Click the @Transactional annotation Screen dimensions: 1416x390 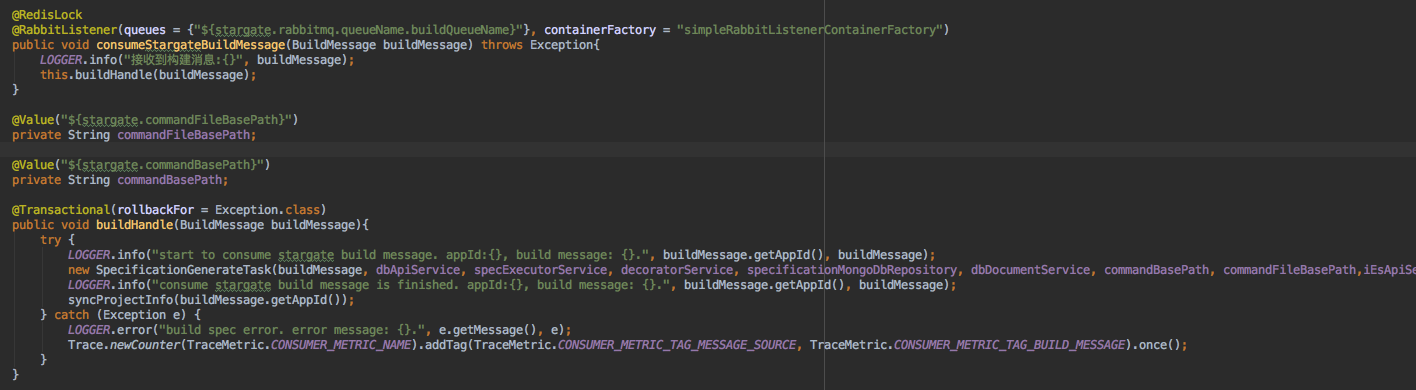[x=61, y=210]
